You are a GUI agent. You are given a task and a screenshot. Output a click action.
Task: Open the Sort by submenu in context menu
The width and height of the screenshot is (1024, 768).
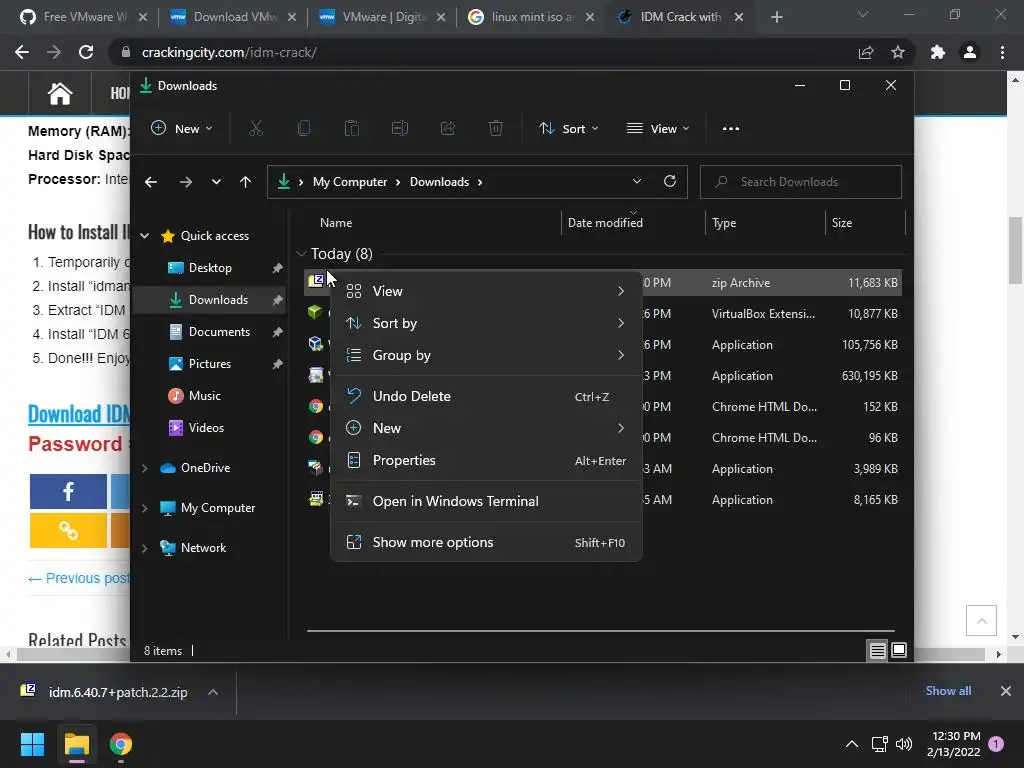tap(487, 323)
